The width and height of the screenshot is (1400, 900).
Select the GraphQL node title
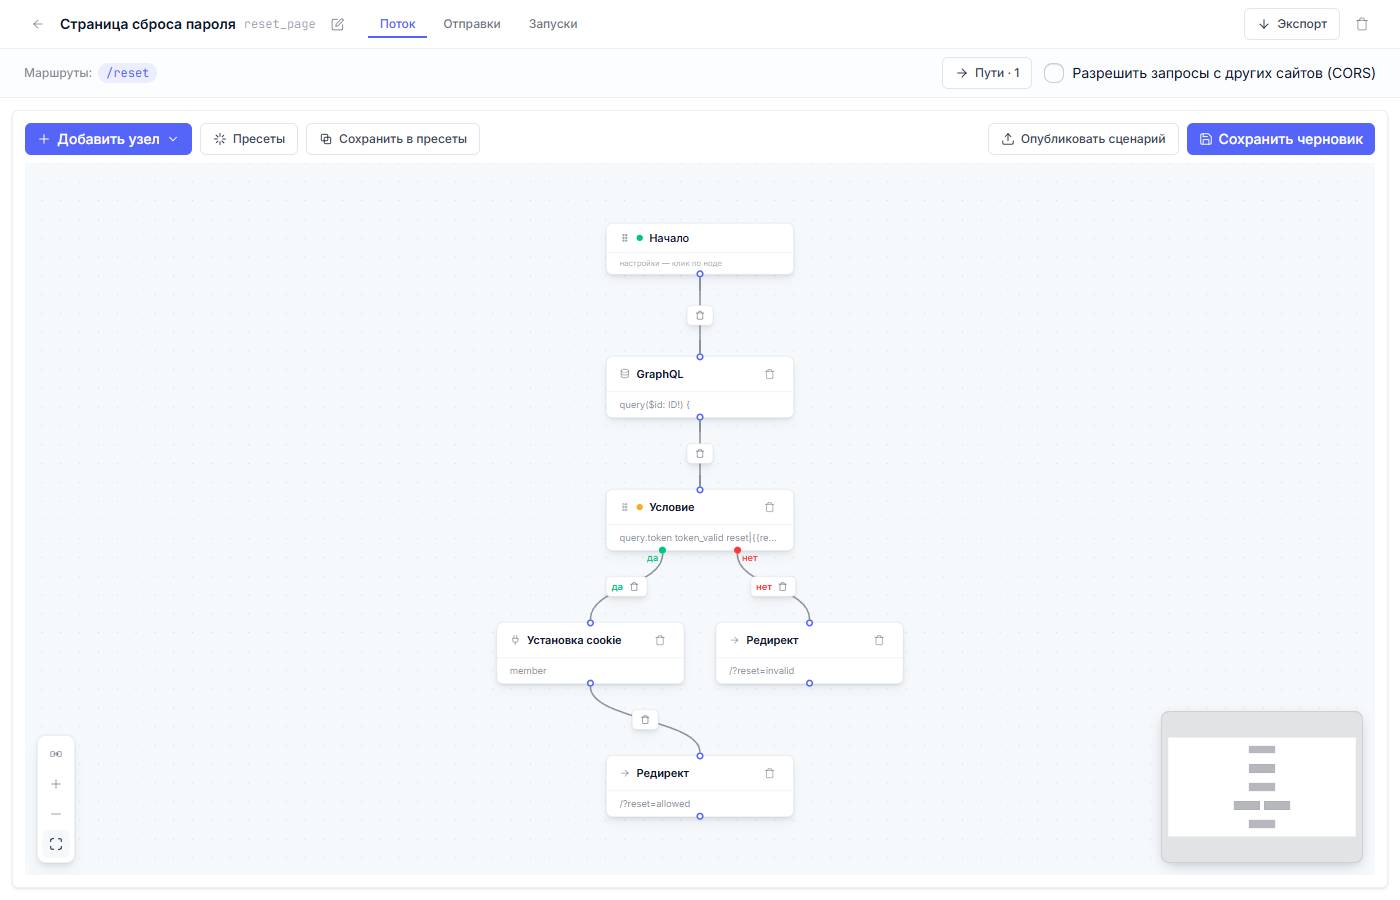coord(660,374)
